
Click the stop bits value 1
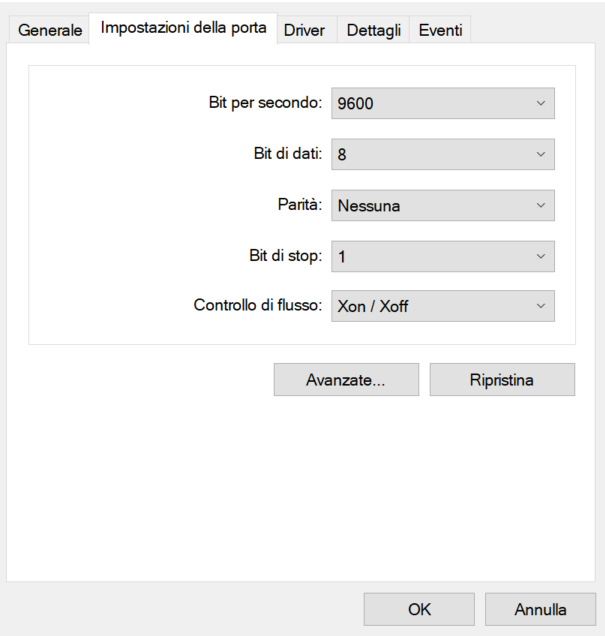[x=342, y=257]
